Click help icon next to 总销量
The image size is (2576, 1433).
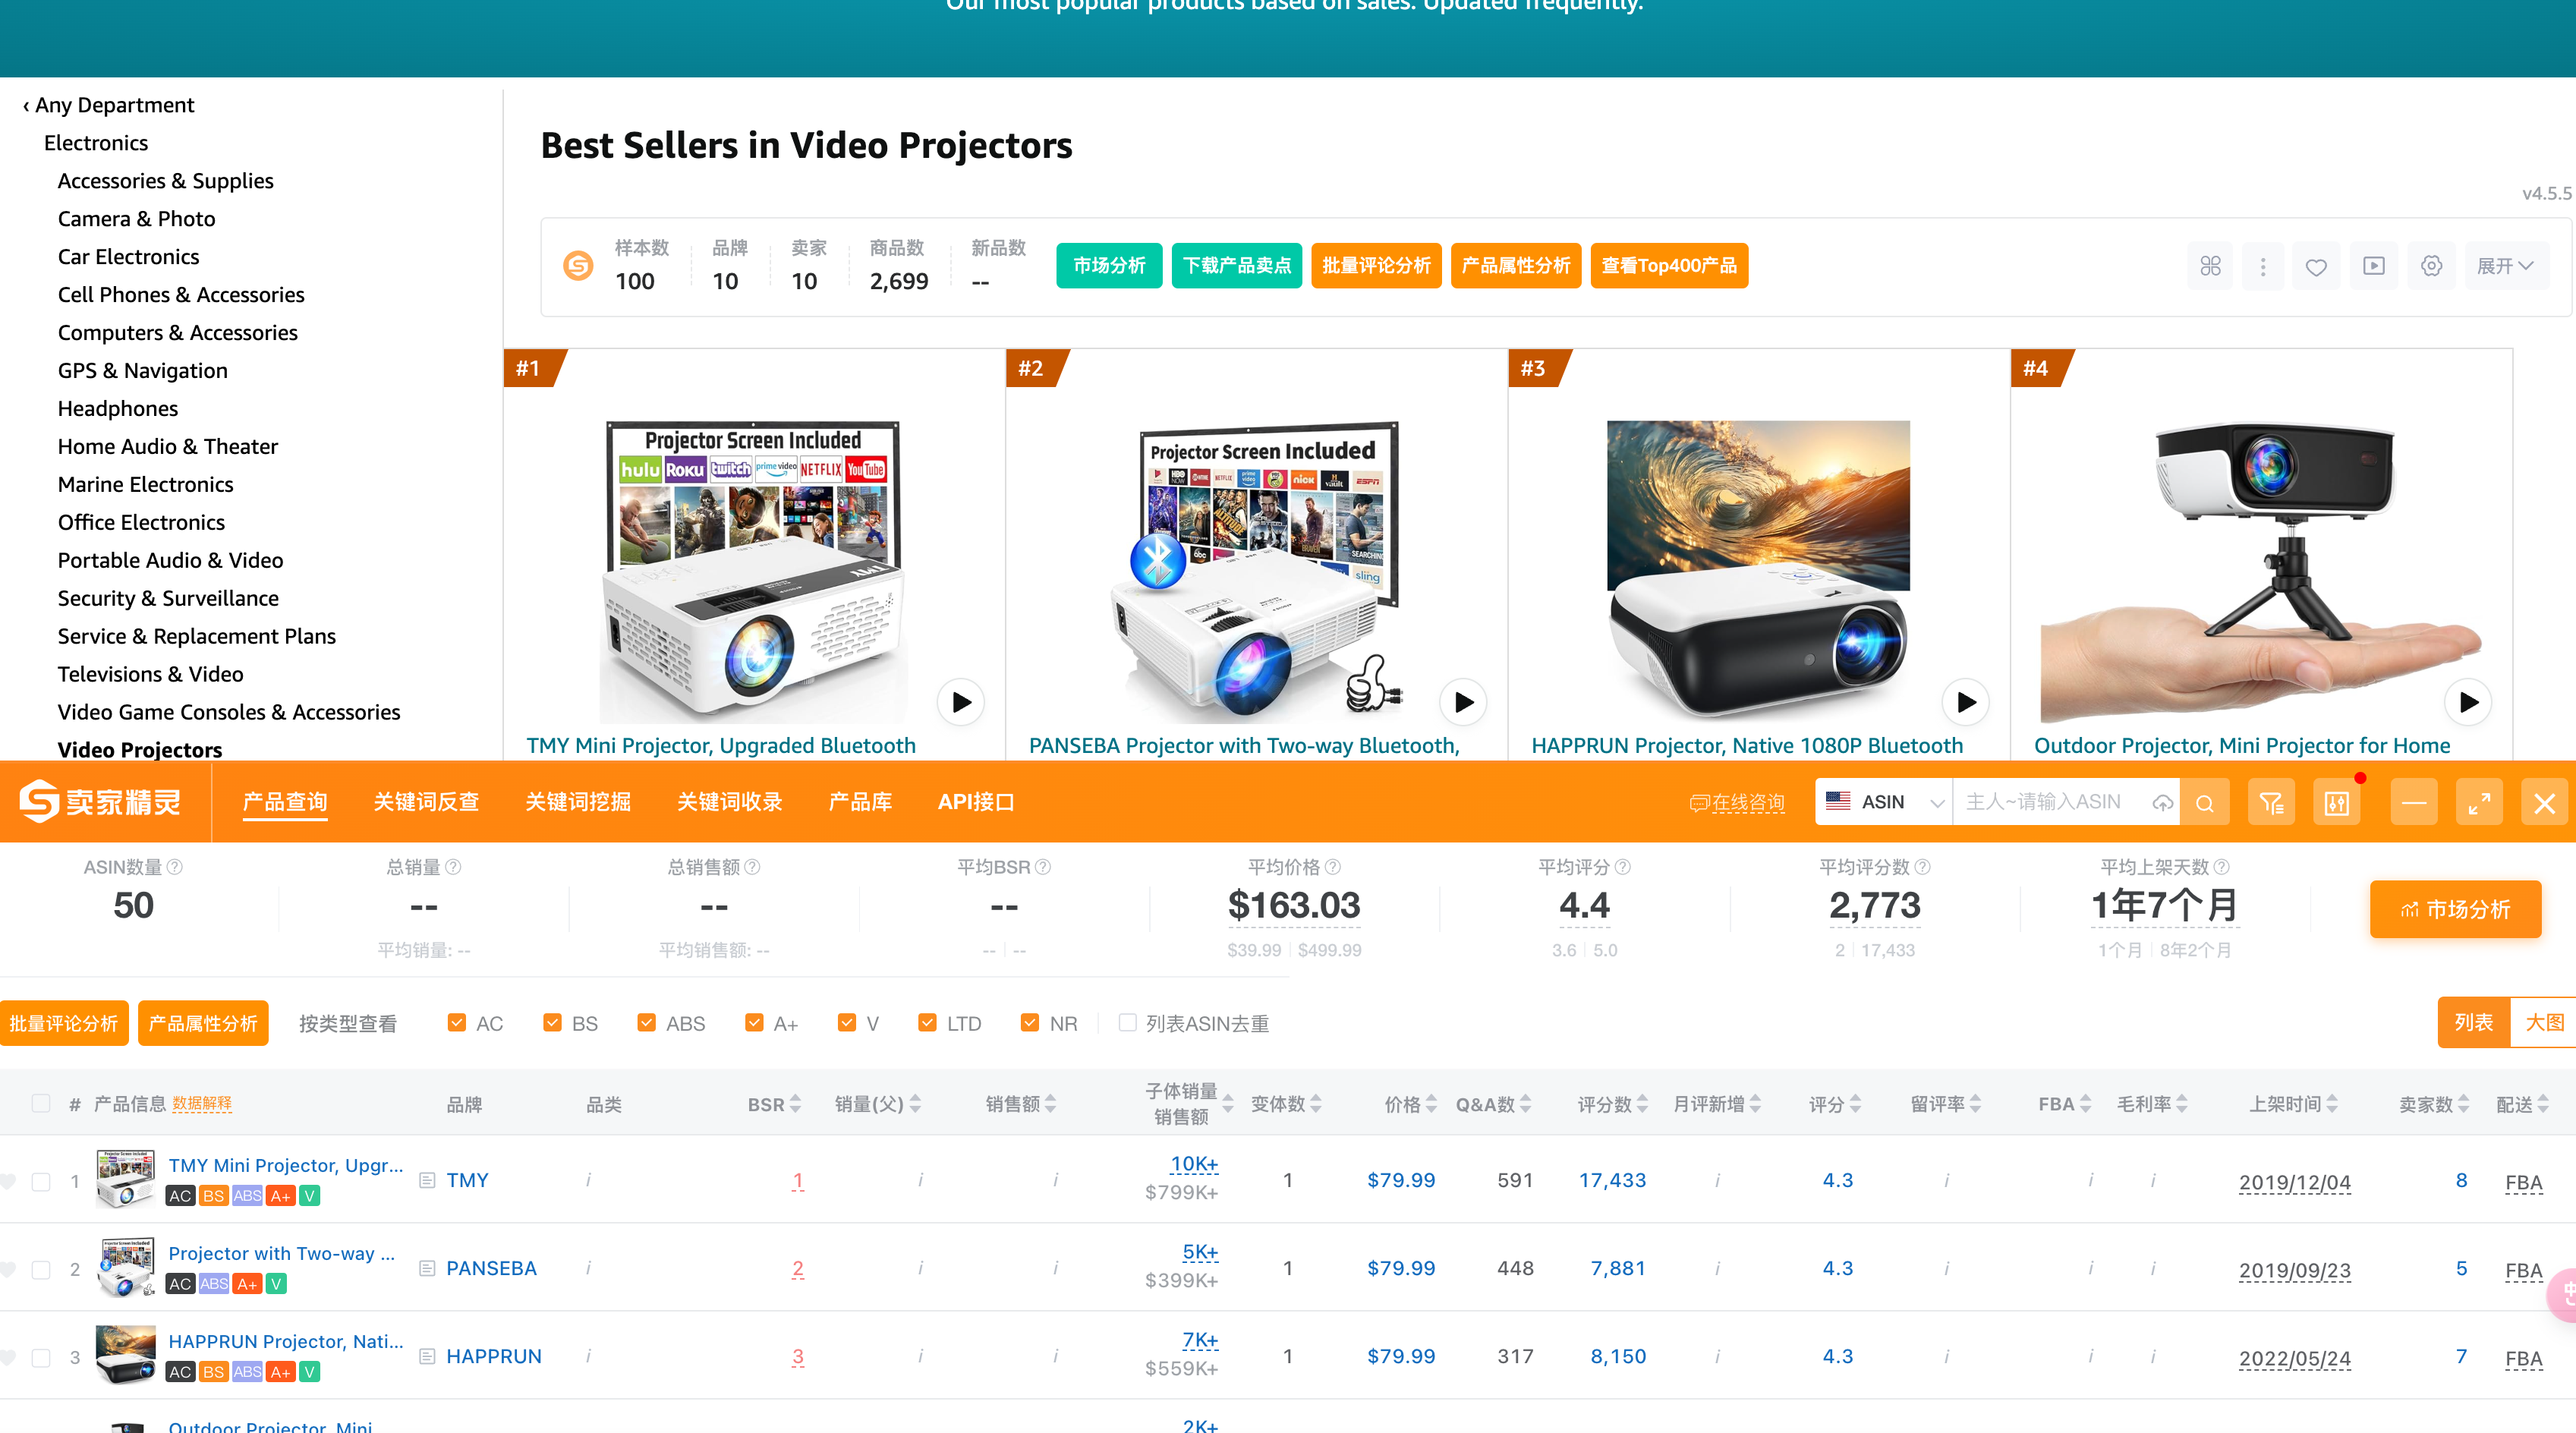click(453, 867)
